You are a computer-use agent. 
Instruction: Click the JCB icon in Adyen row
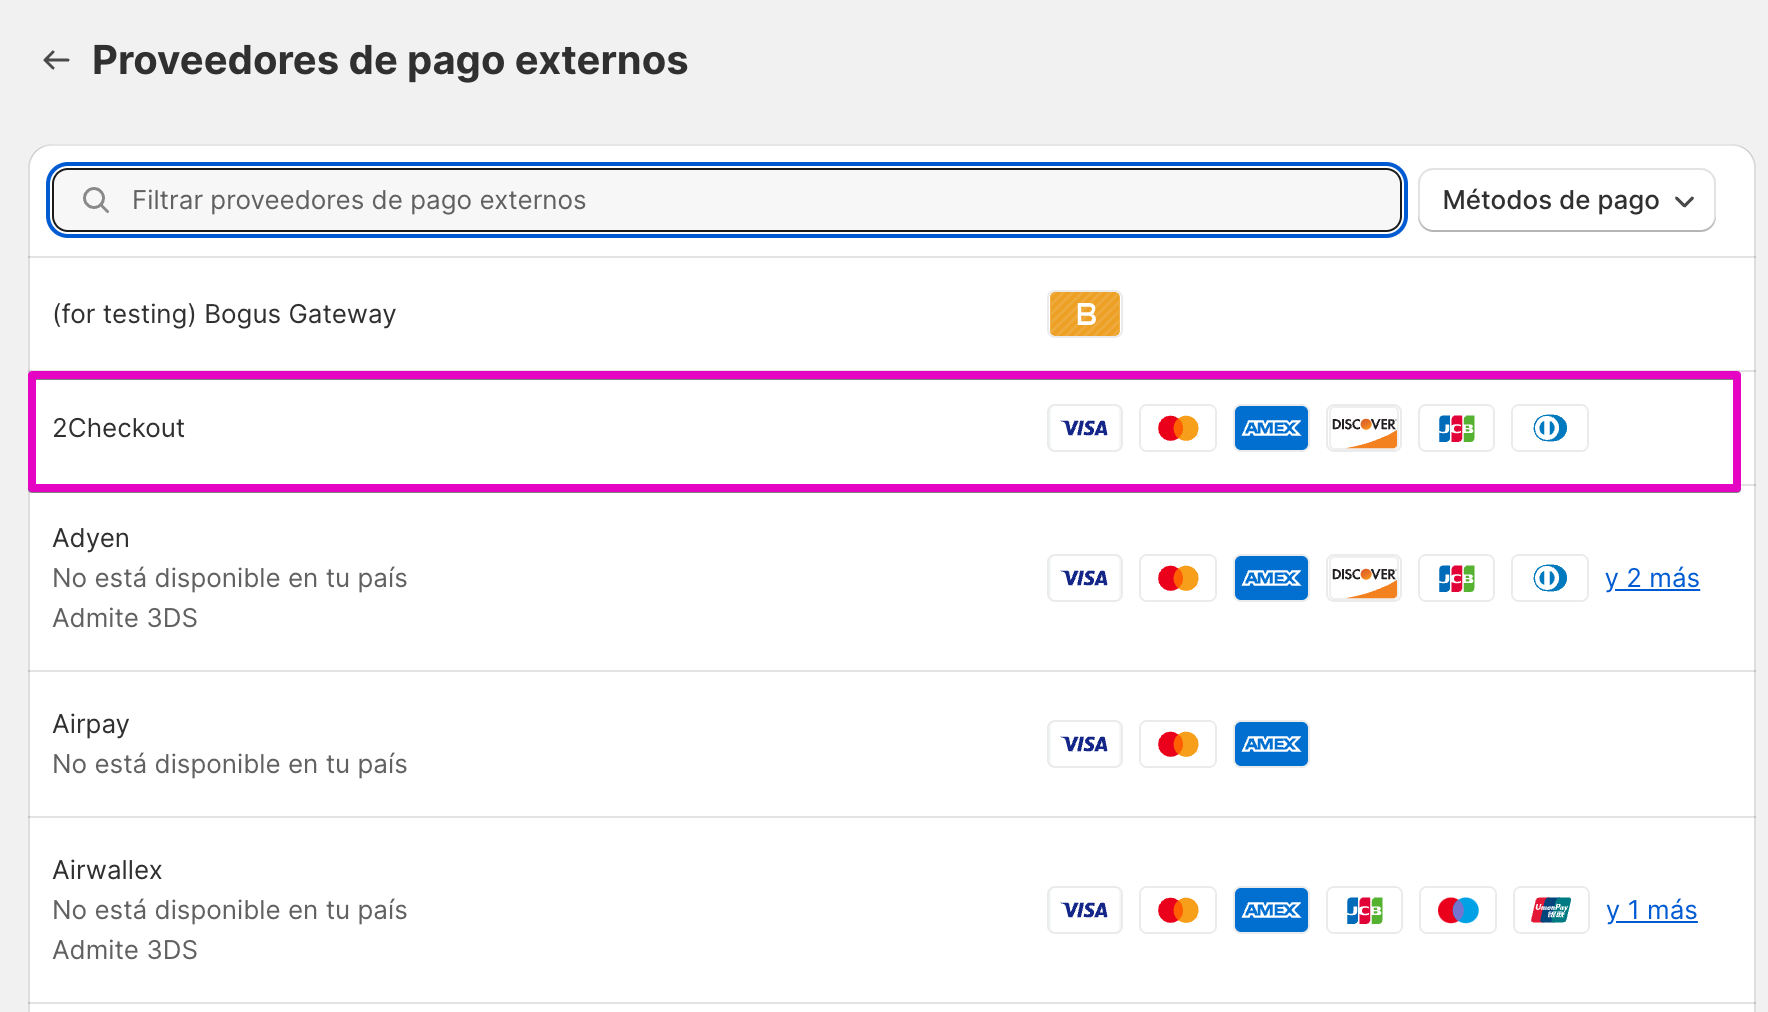point(1457,578)
